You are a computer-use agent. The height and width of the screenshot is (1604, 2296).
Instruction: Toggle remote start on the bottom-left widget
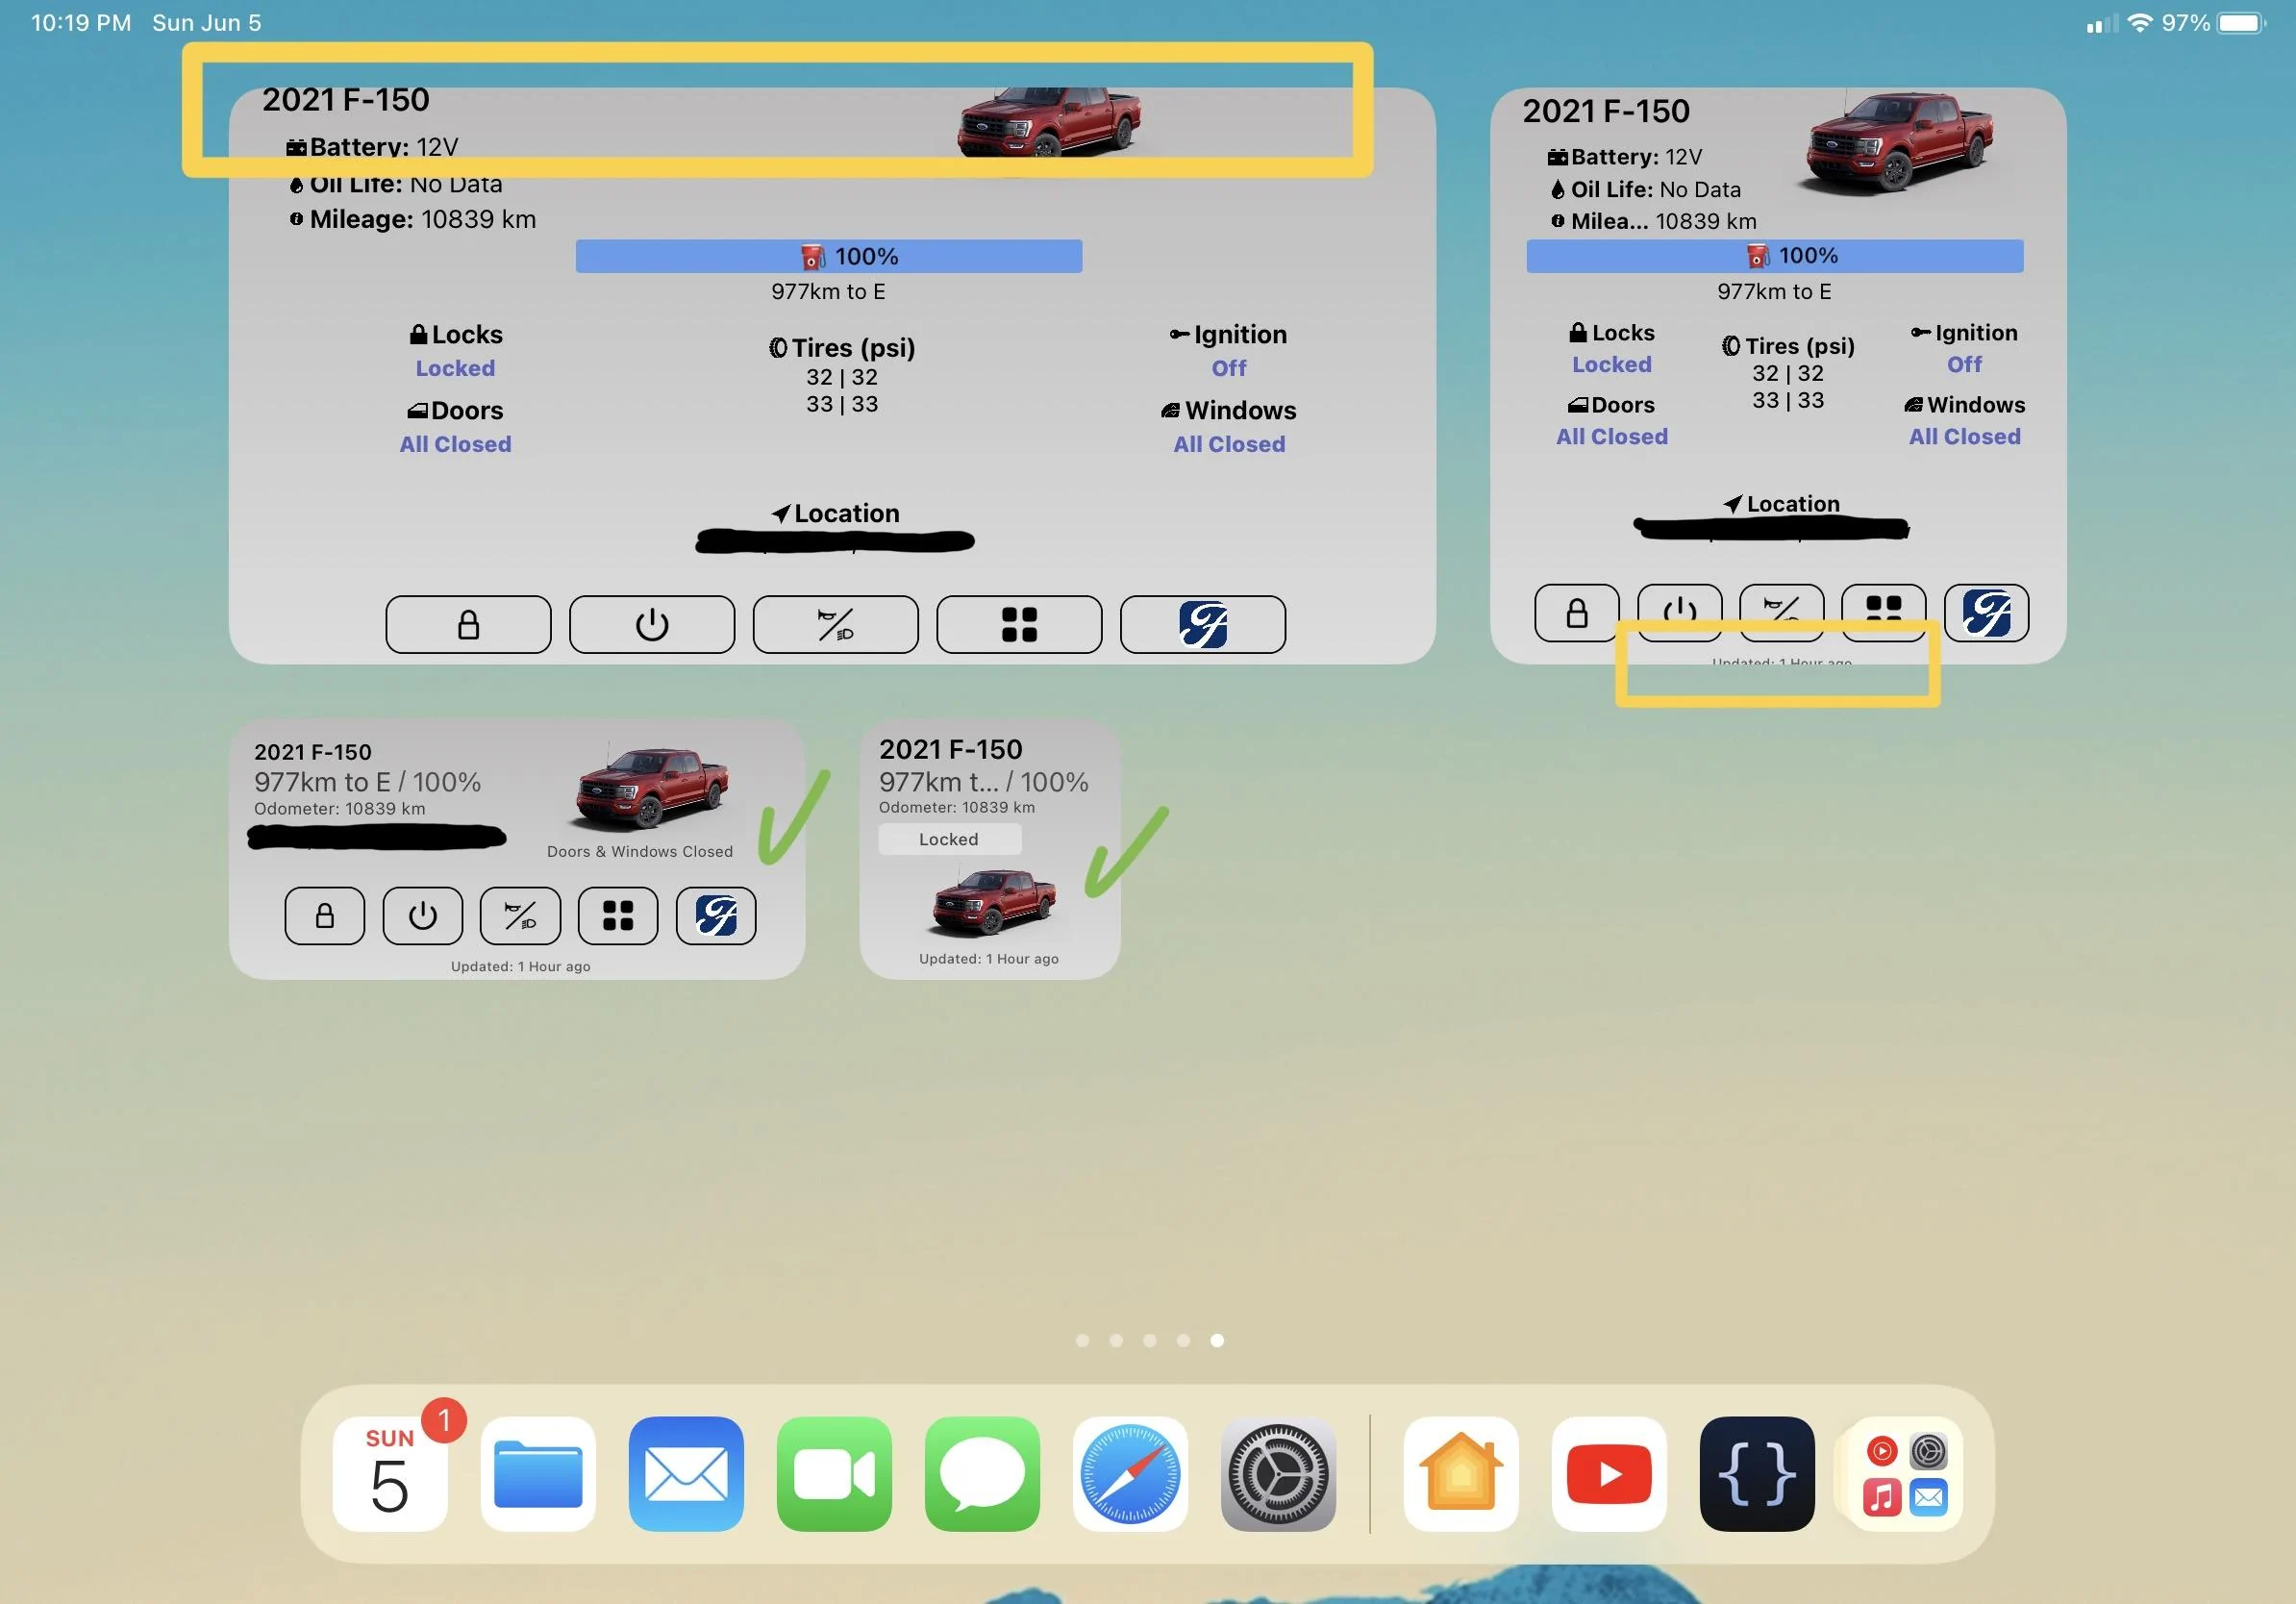pos(422,915)
